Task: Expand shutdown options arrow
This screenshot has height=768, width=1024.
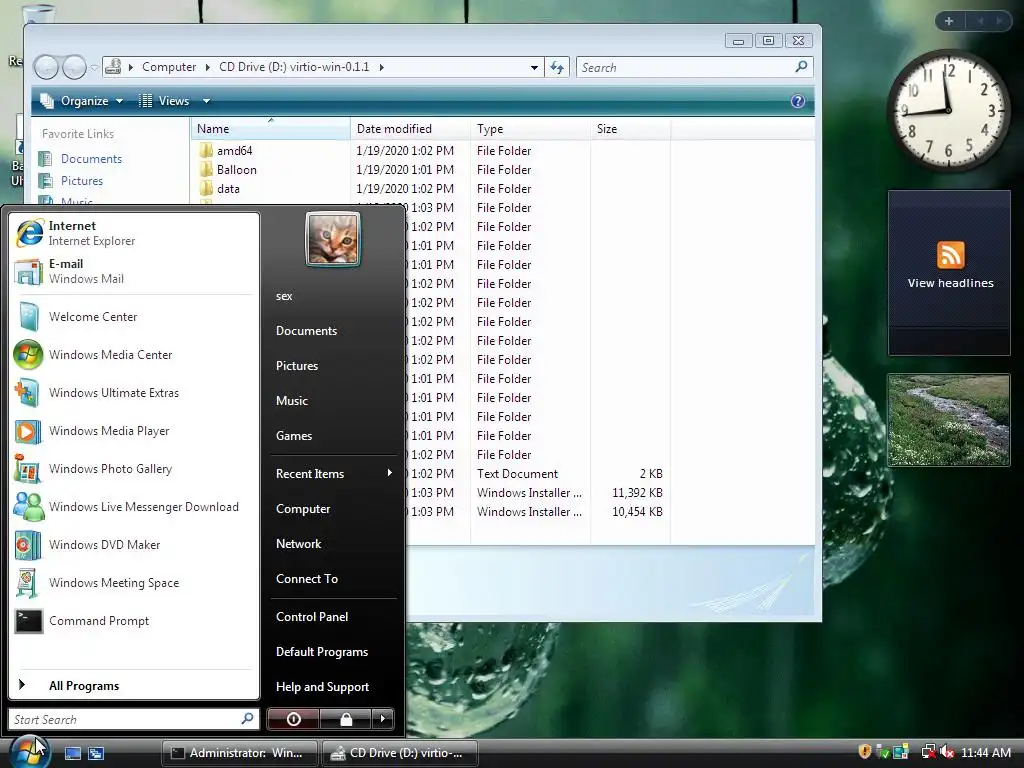Action: [383, 719]
